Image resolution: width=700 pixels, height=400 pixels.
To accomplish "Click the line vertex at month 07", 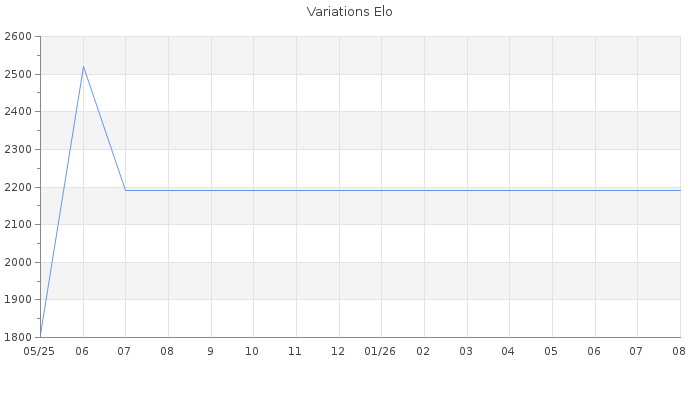I will click(125, 191).
